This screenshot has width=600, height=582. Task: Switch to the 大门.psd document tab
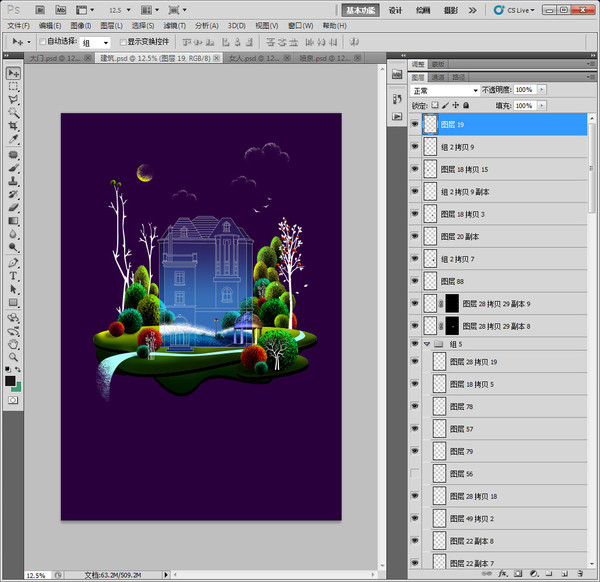59,58
